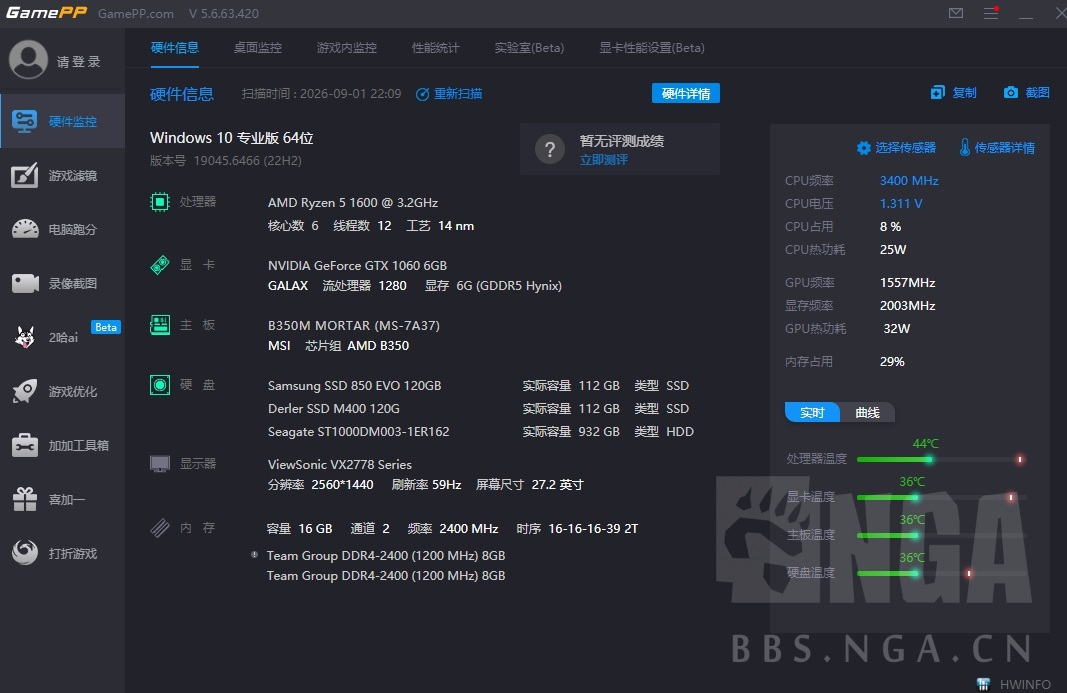Click the 硬件详情 button
The image size is (1067, 693).
pyautogui.click(x=685, y=93)
